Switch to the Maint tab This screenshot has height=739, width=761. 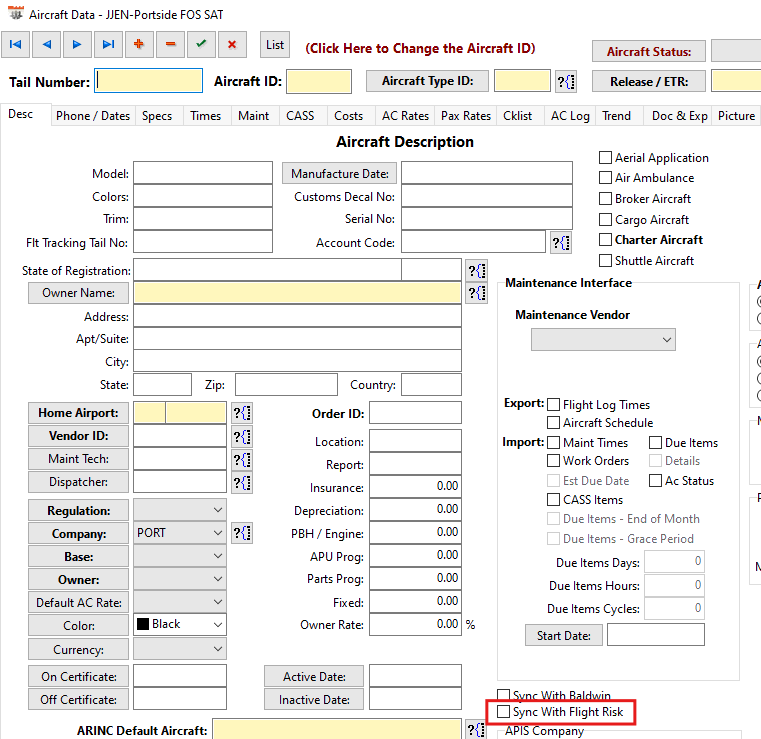click(253, 116)
